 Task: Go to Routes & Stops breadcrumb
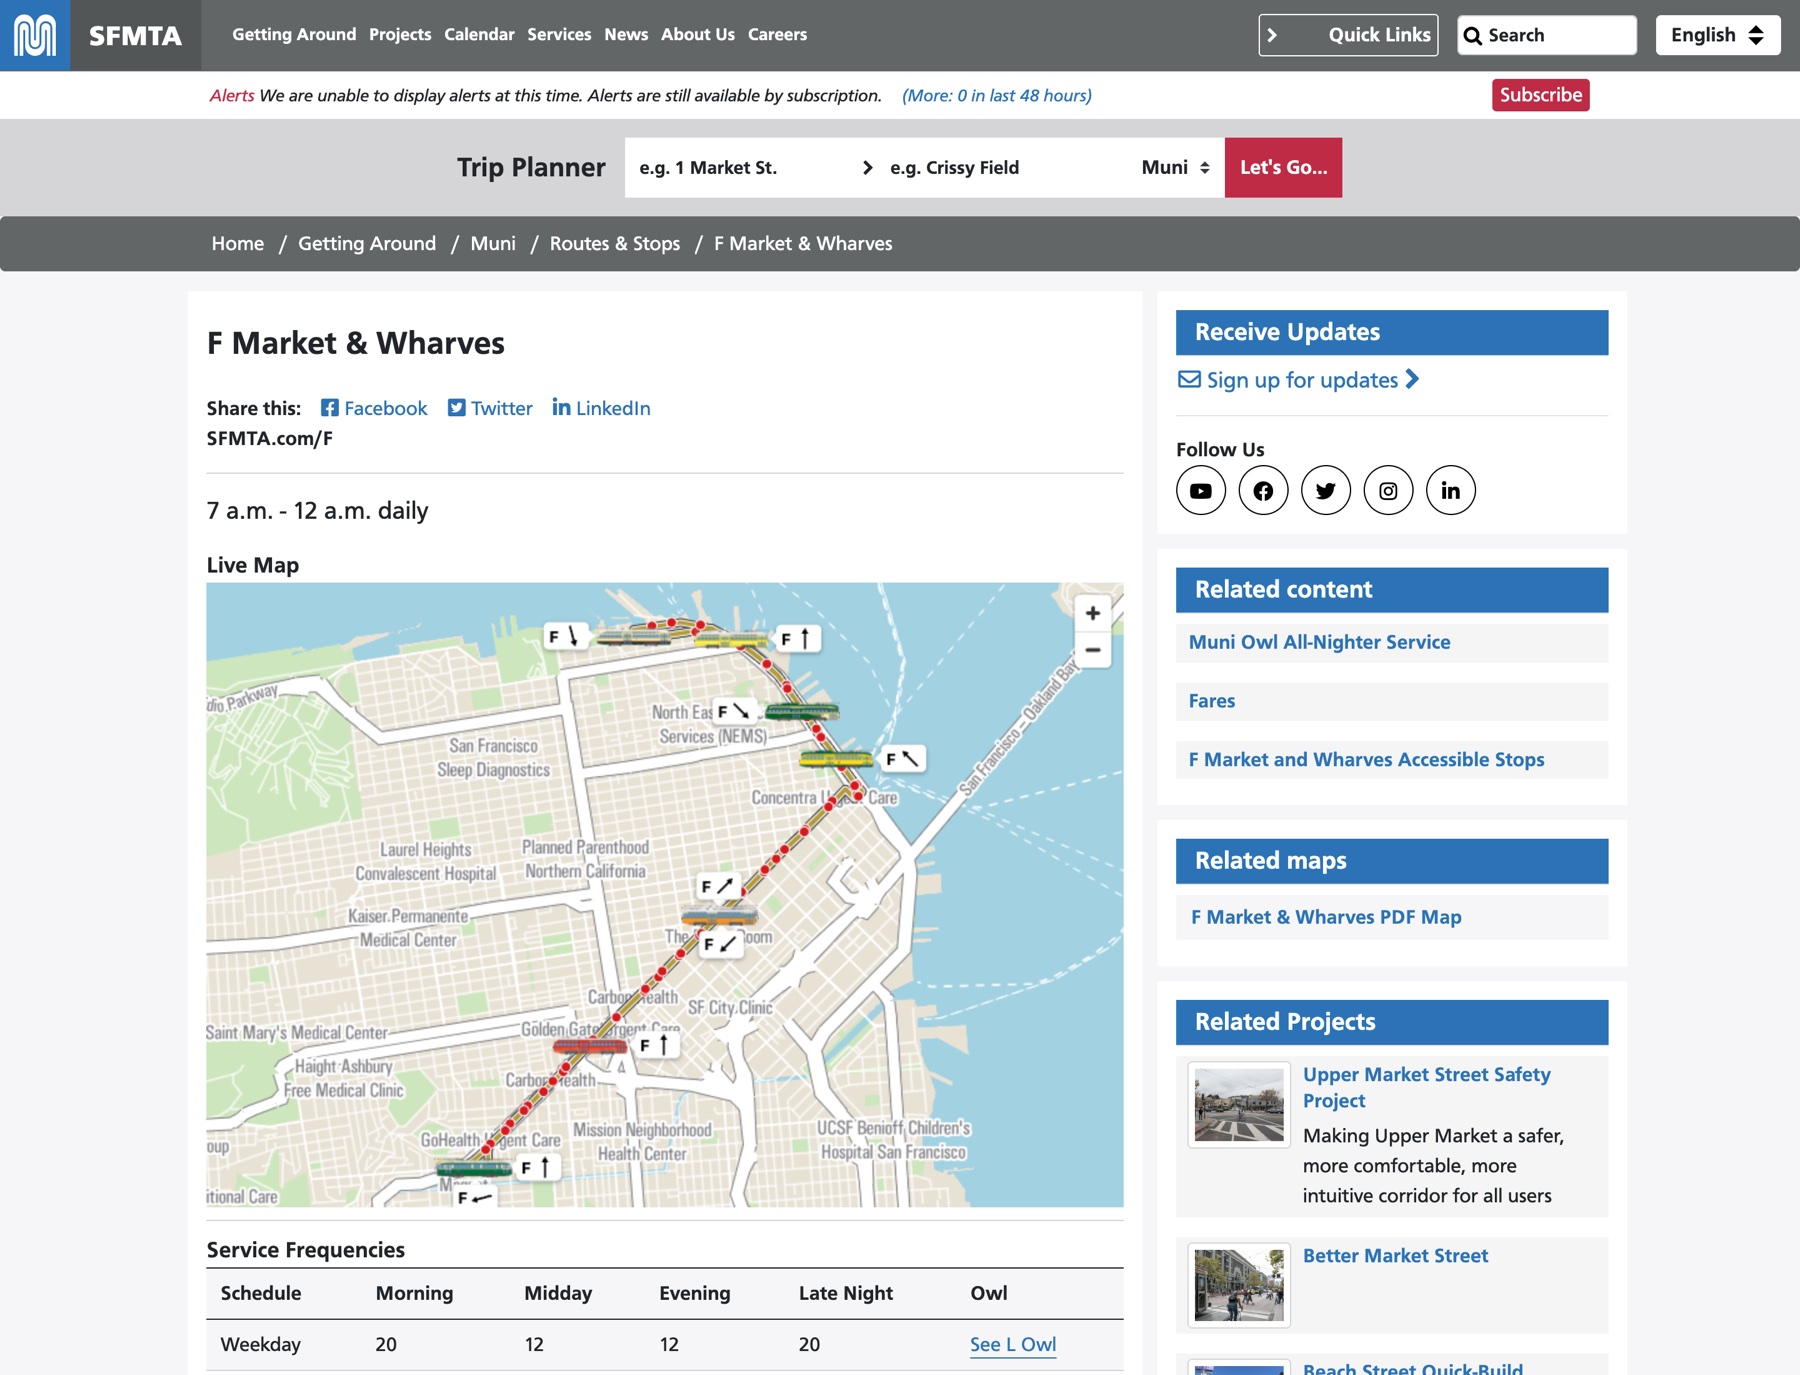[x=615, y=244]
